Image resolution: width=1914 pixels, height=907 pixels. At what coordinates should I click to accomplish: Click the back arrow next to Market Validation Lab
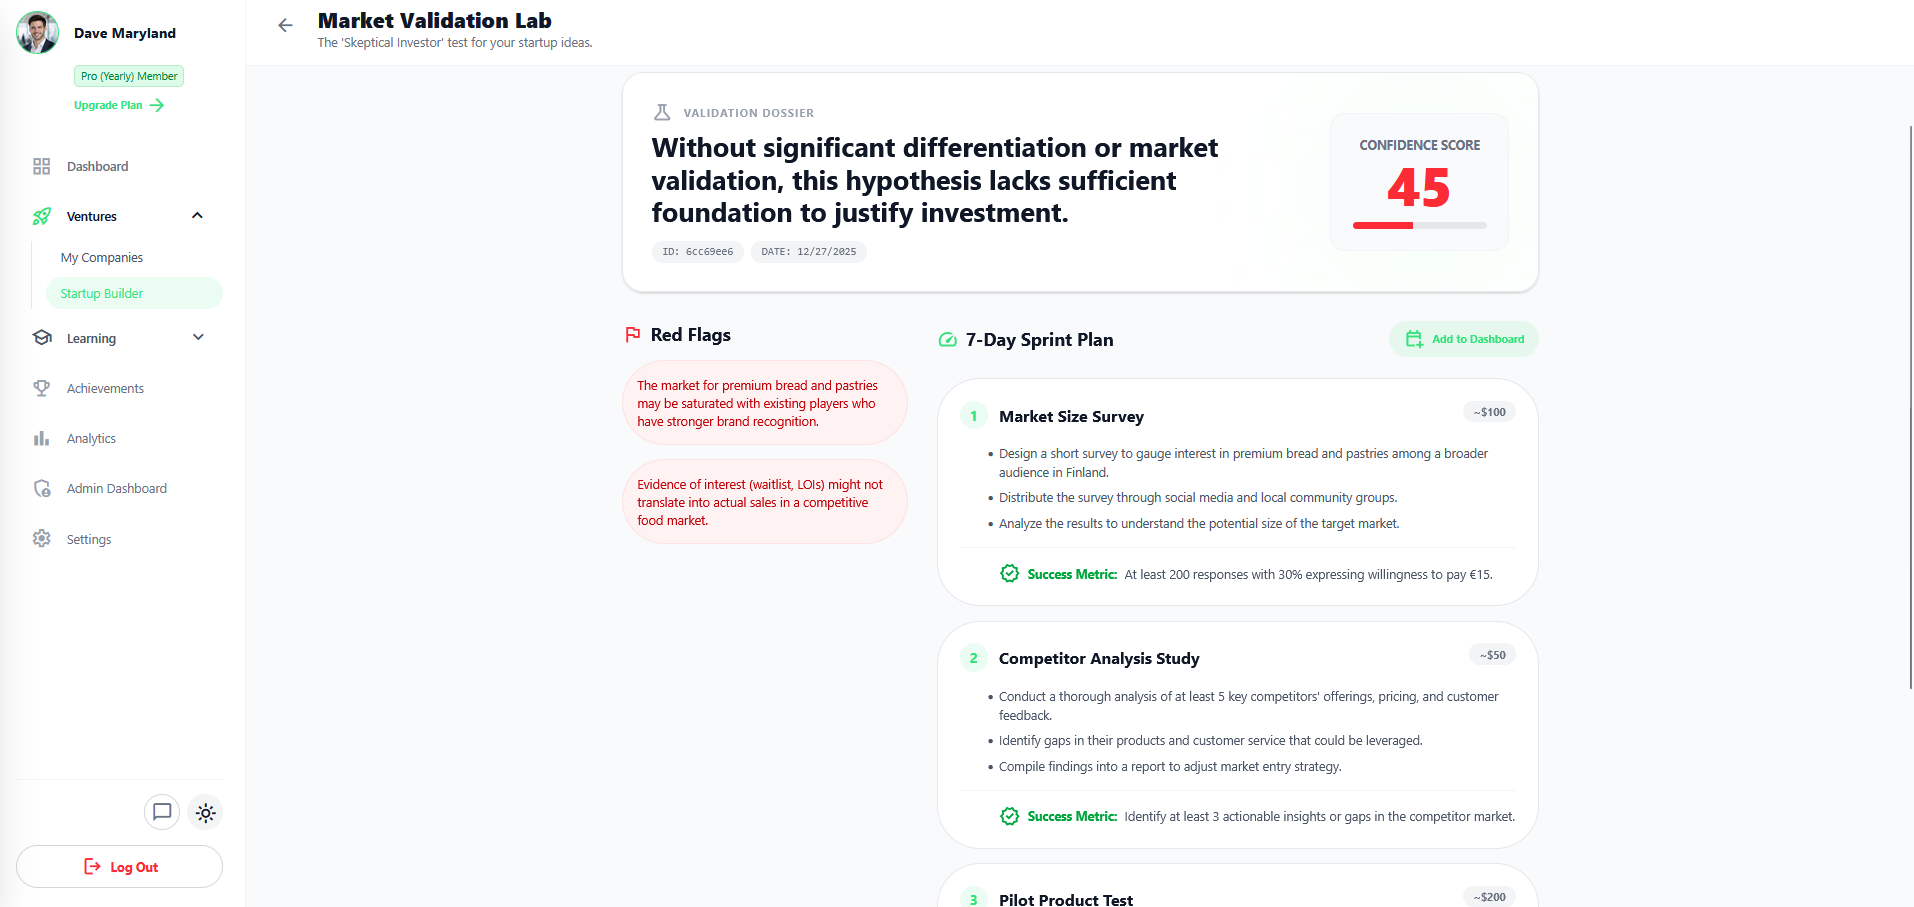tap(285, 25)
